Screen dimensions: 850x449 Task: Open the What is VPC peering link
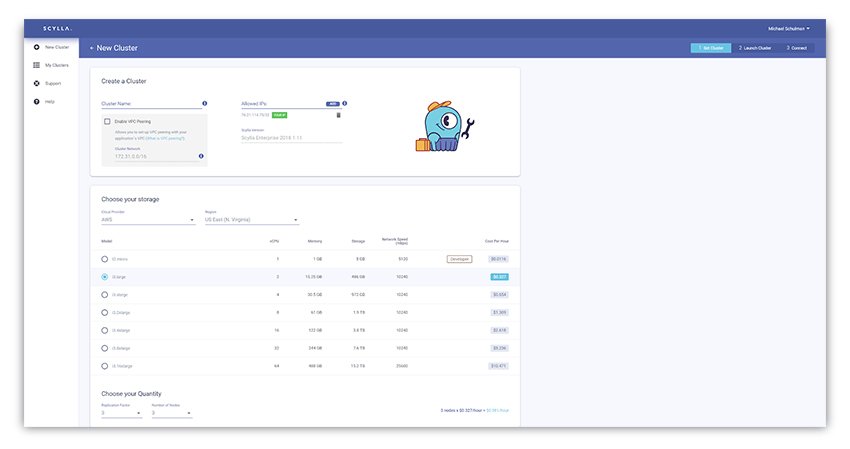tap(165, 137)
